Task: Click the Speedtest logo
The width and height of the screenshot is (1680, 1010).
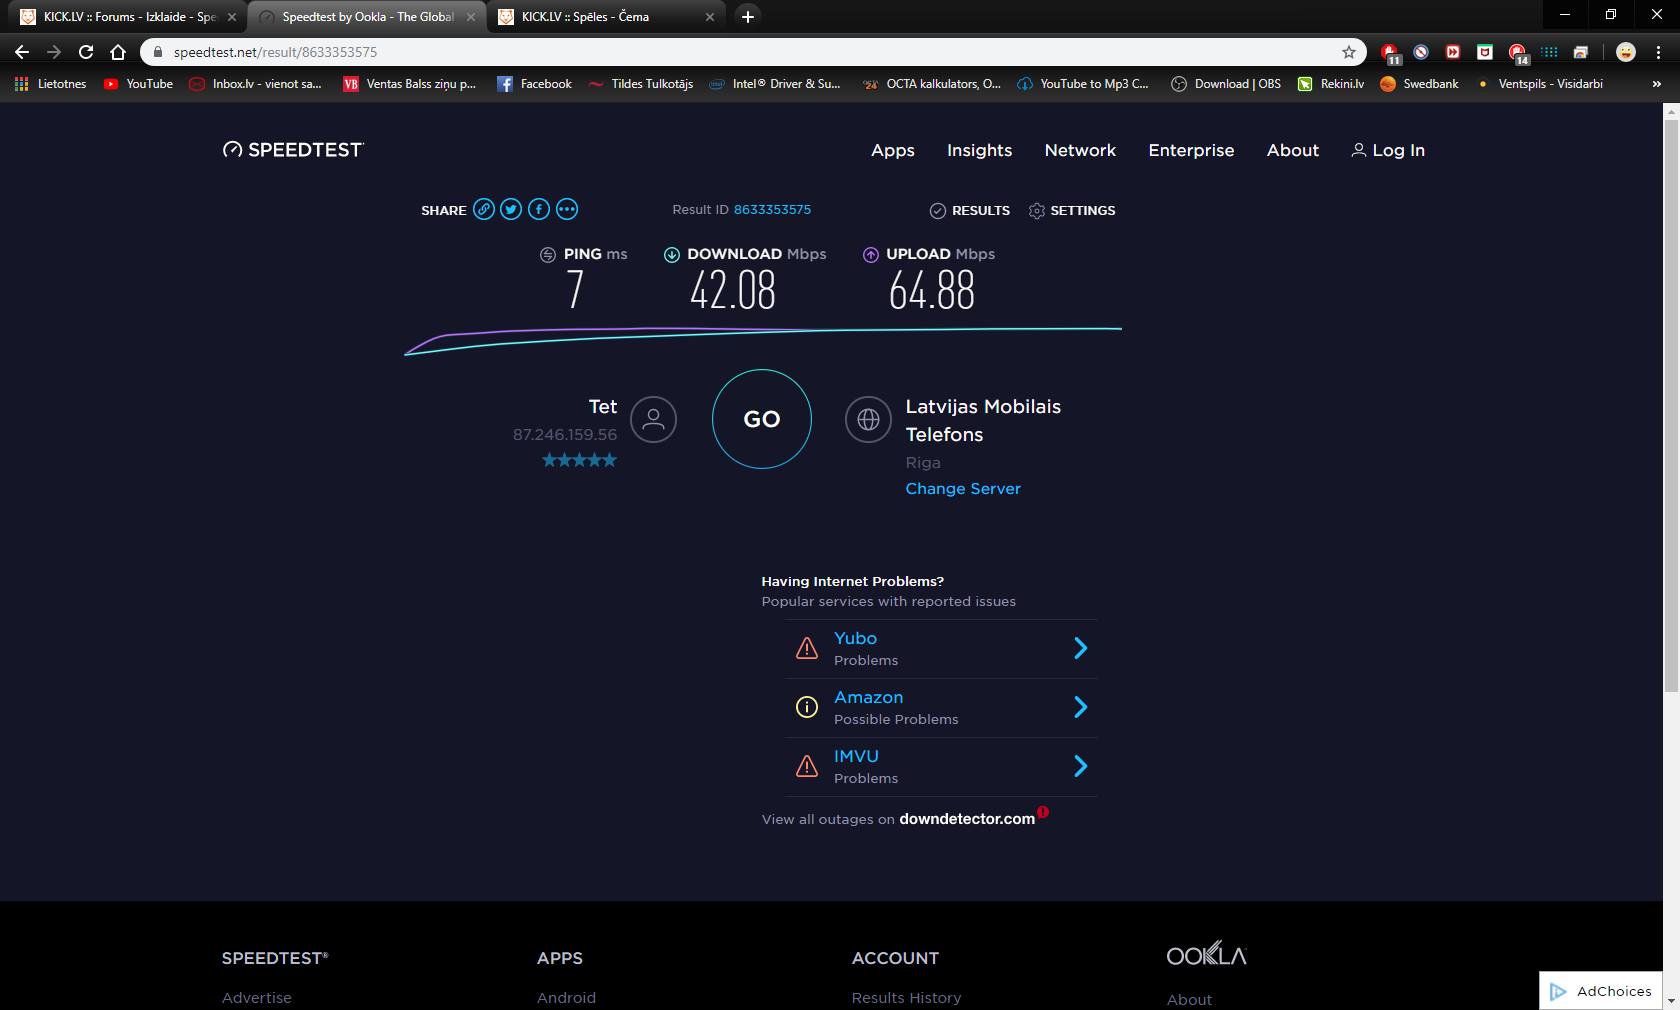Action: tap(293, 150)
